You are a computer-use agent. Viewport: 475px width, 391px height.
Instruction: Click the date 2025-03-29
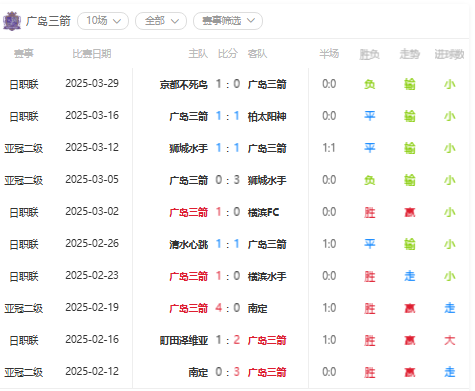(92, 83)
